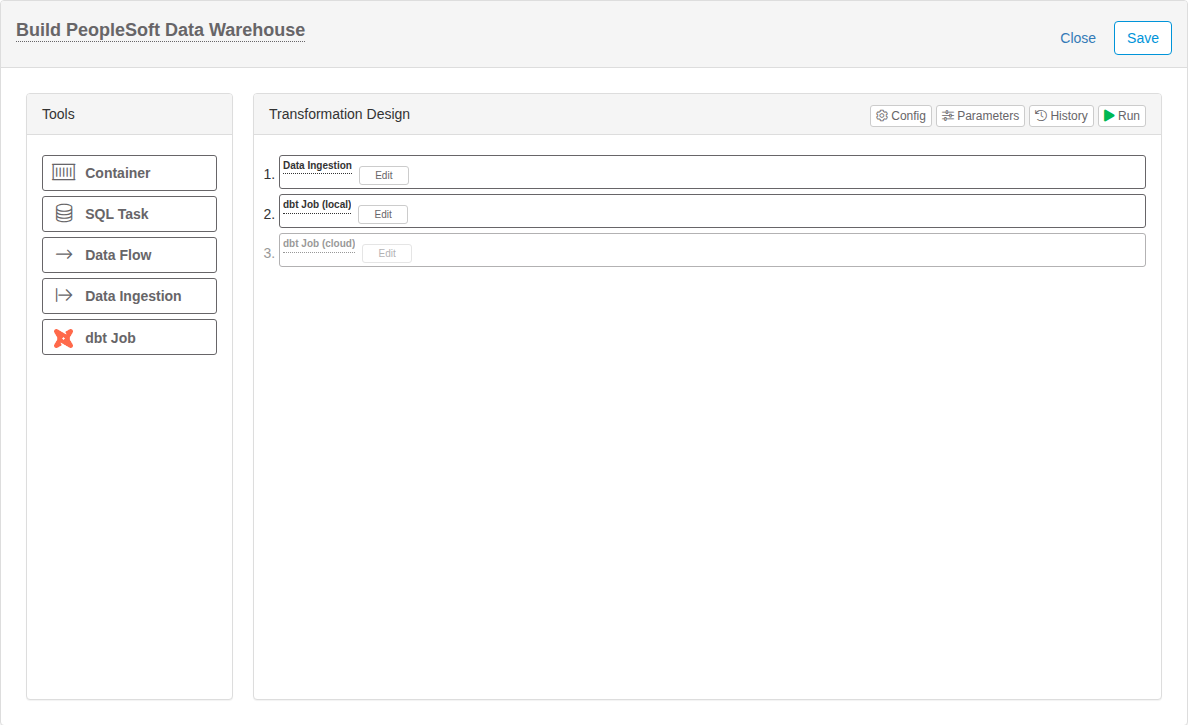Select the Data Ingestion arrow icon
The width and height of the screenshot is (1188, 725).
click(x=64, y=295)
